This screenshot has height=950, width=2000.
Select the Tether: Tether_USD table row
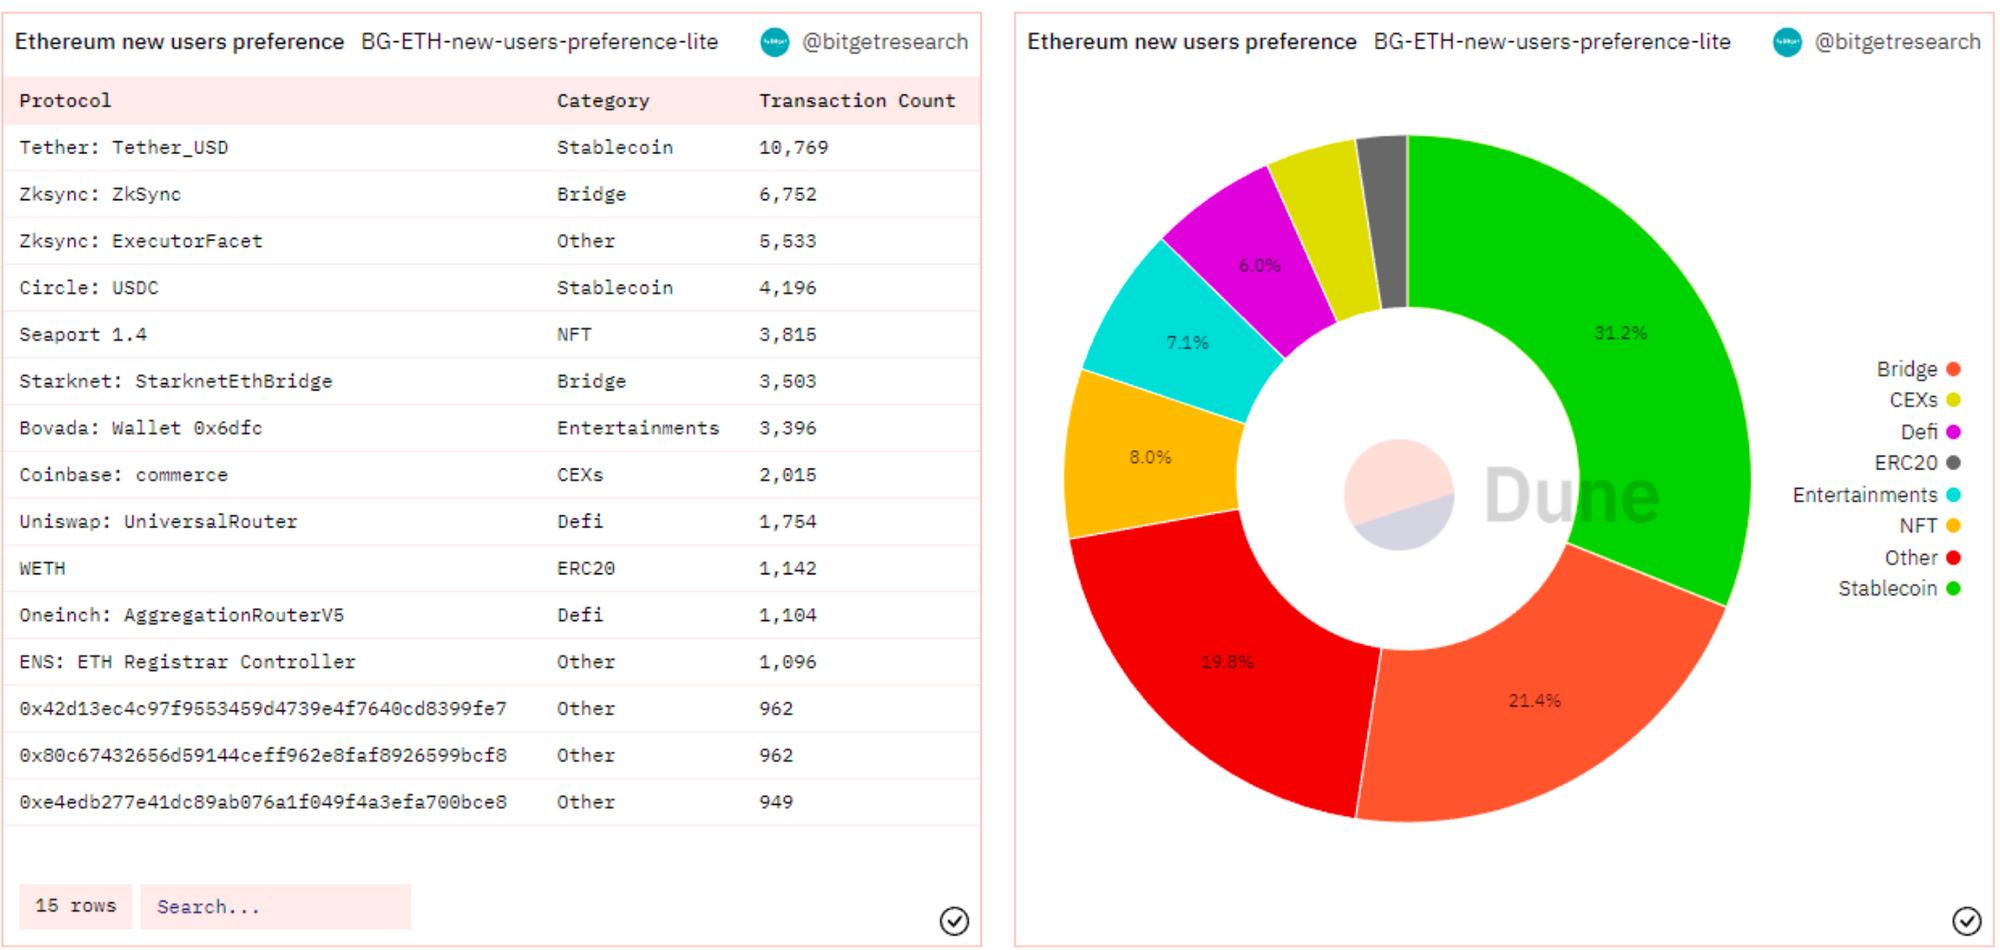click(x=123, y=148)
